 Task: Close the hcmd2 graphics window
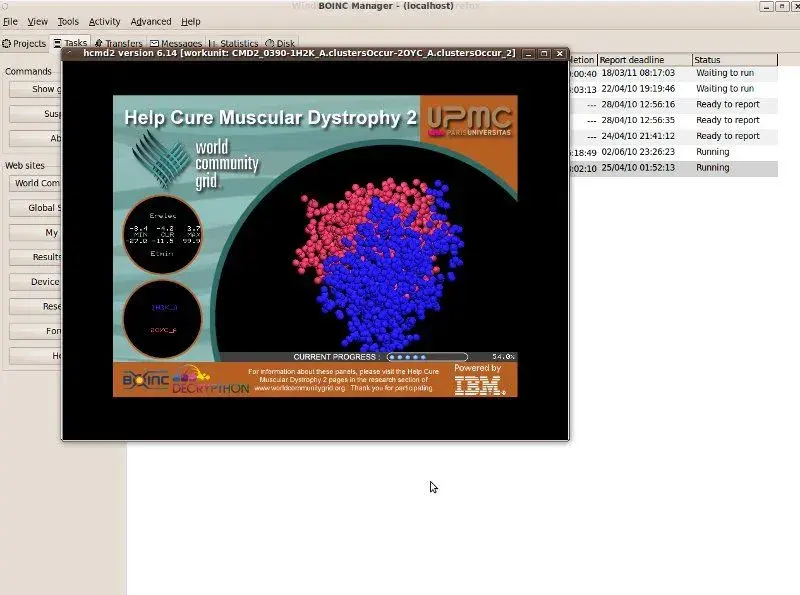(560, 54)
